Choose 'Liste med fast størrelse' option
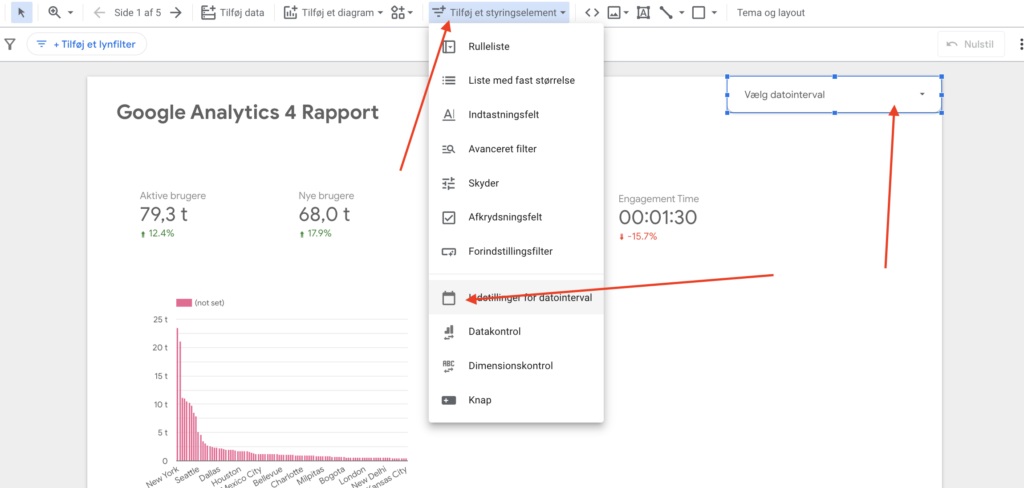The width and height of the screenshot is (1024, 488). (516, 80)
